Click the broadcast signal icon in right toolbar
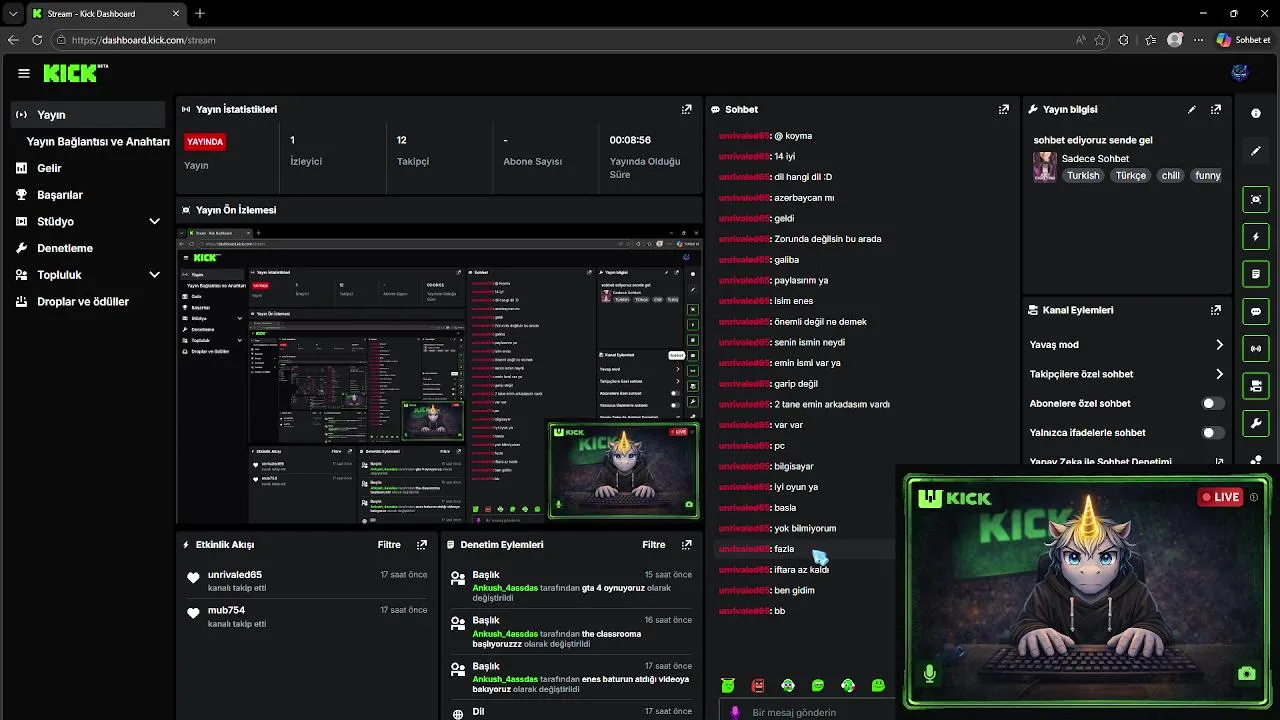 point(1256,348)
